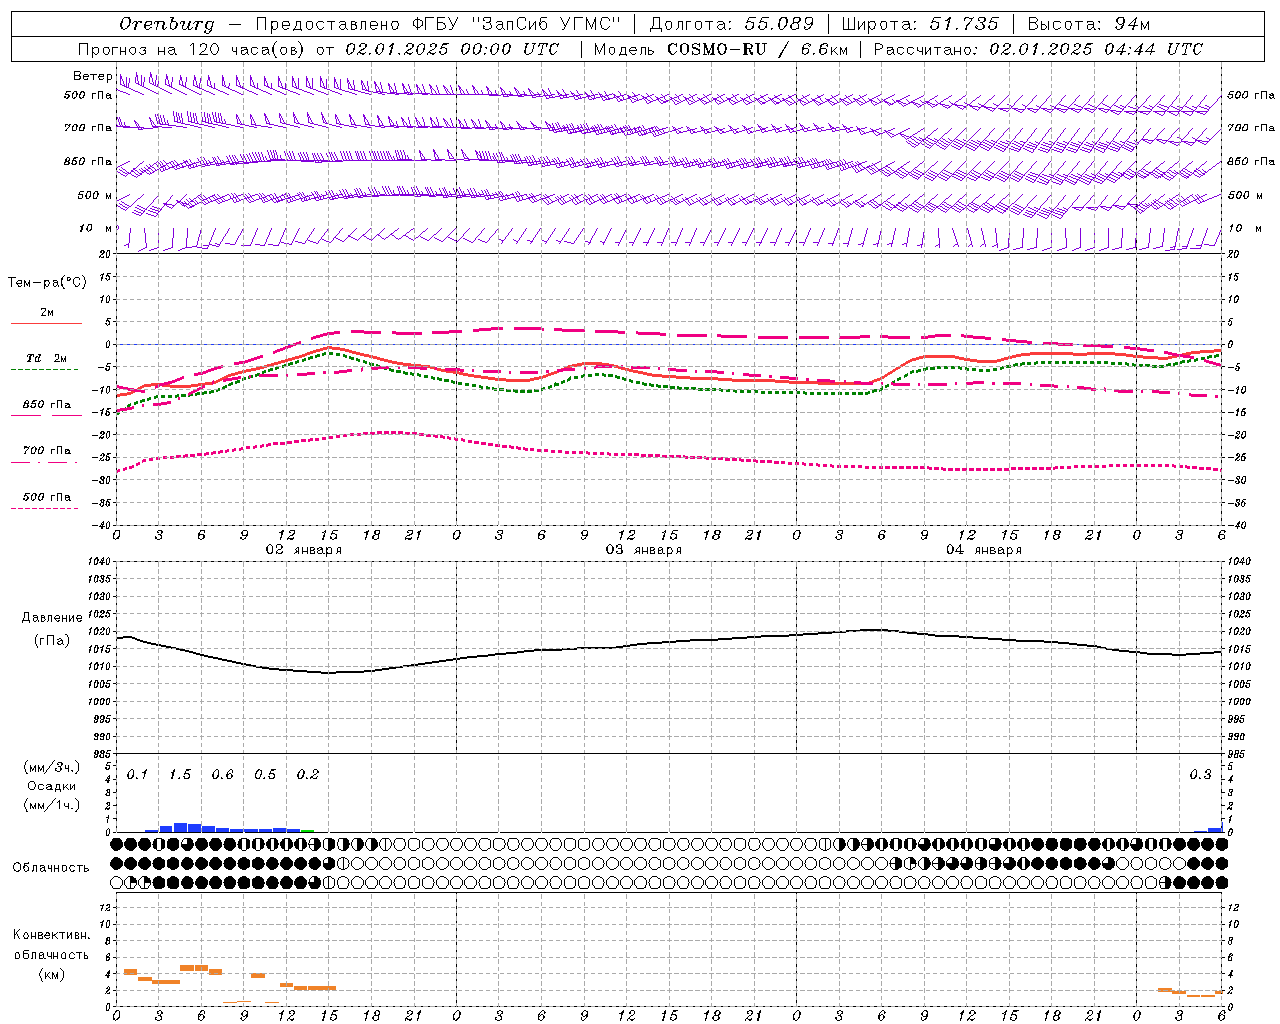Image resolution: width=1280 pixels, height=1024 pixels.
Task: Click the 0.2 precipitation amount value
Action: click(308, 775)
